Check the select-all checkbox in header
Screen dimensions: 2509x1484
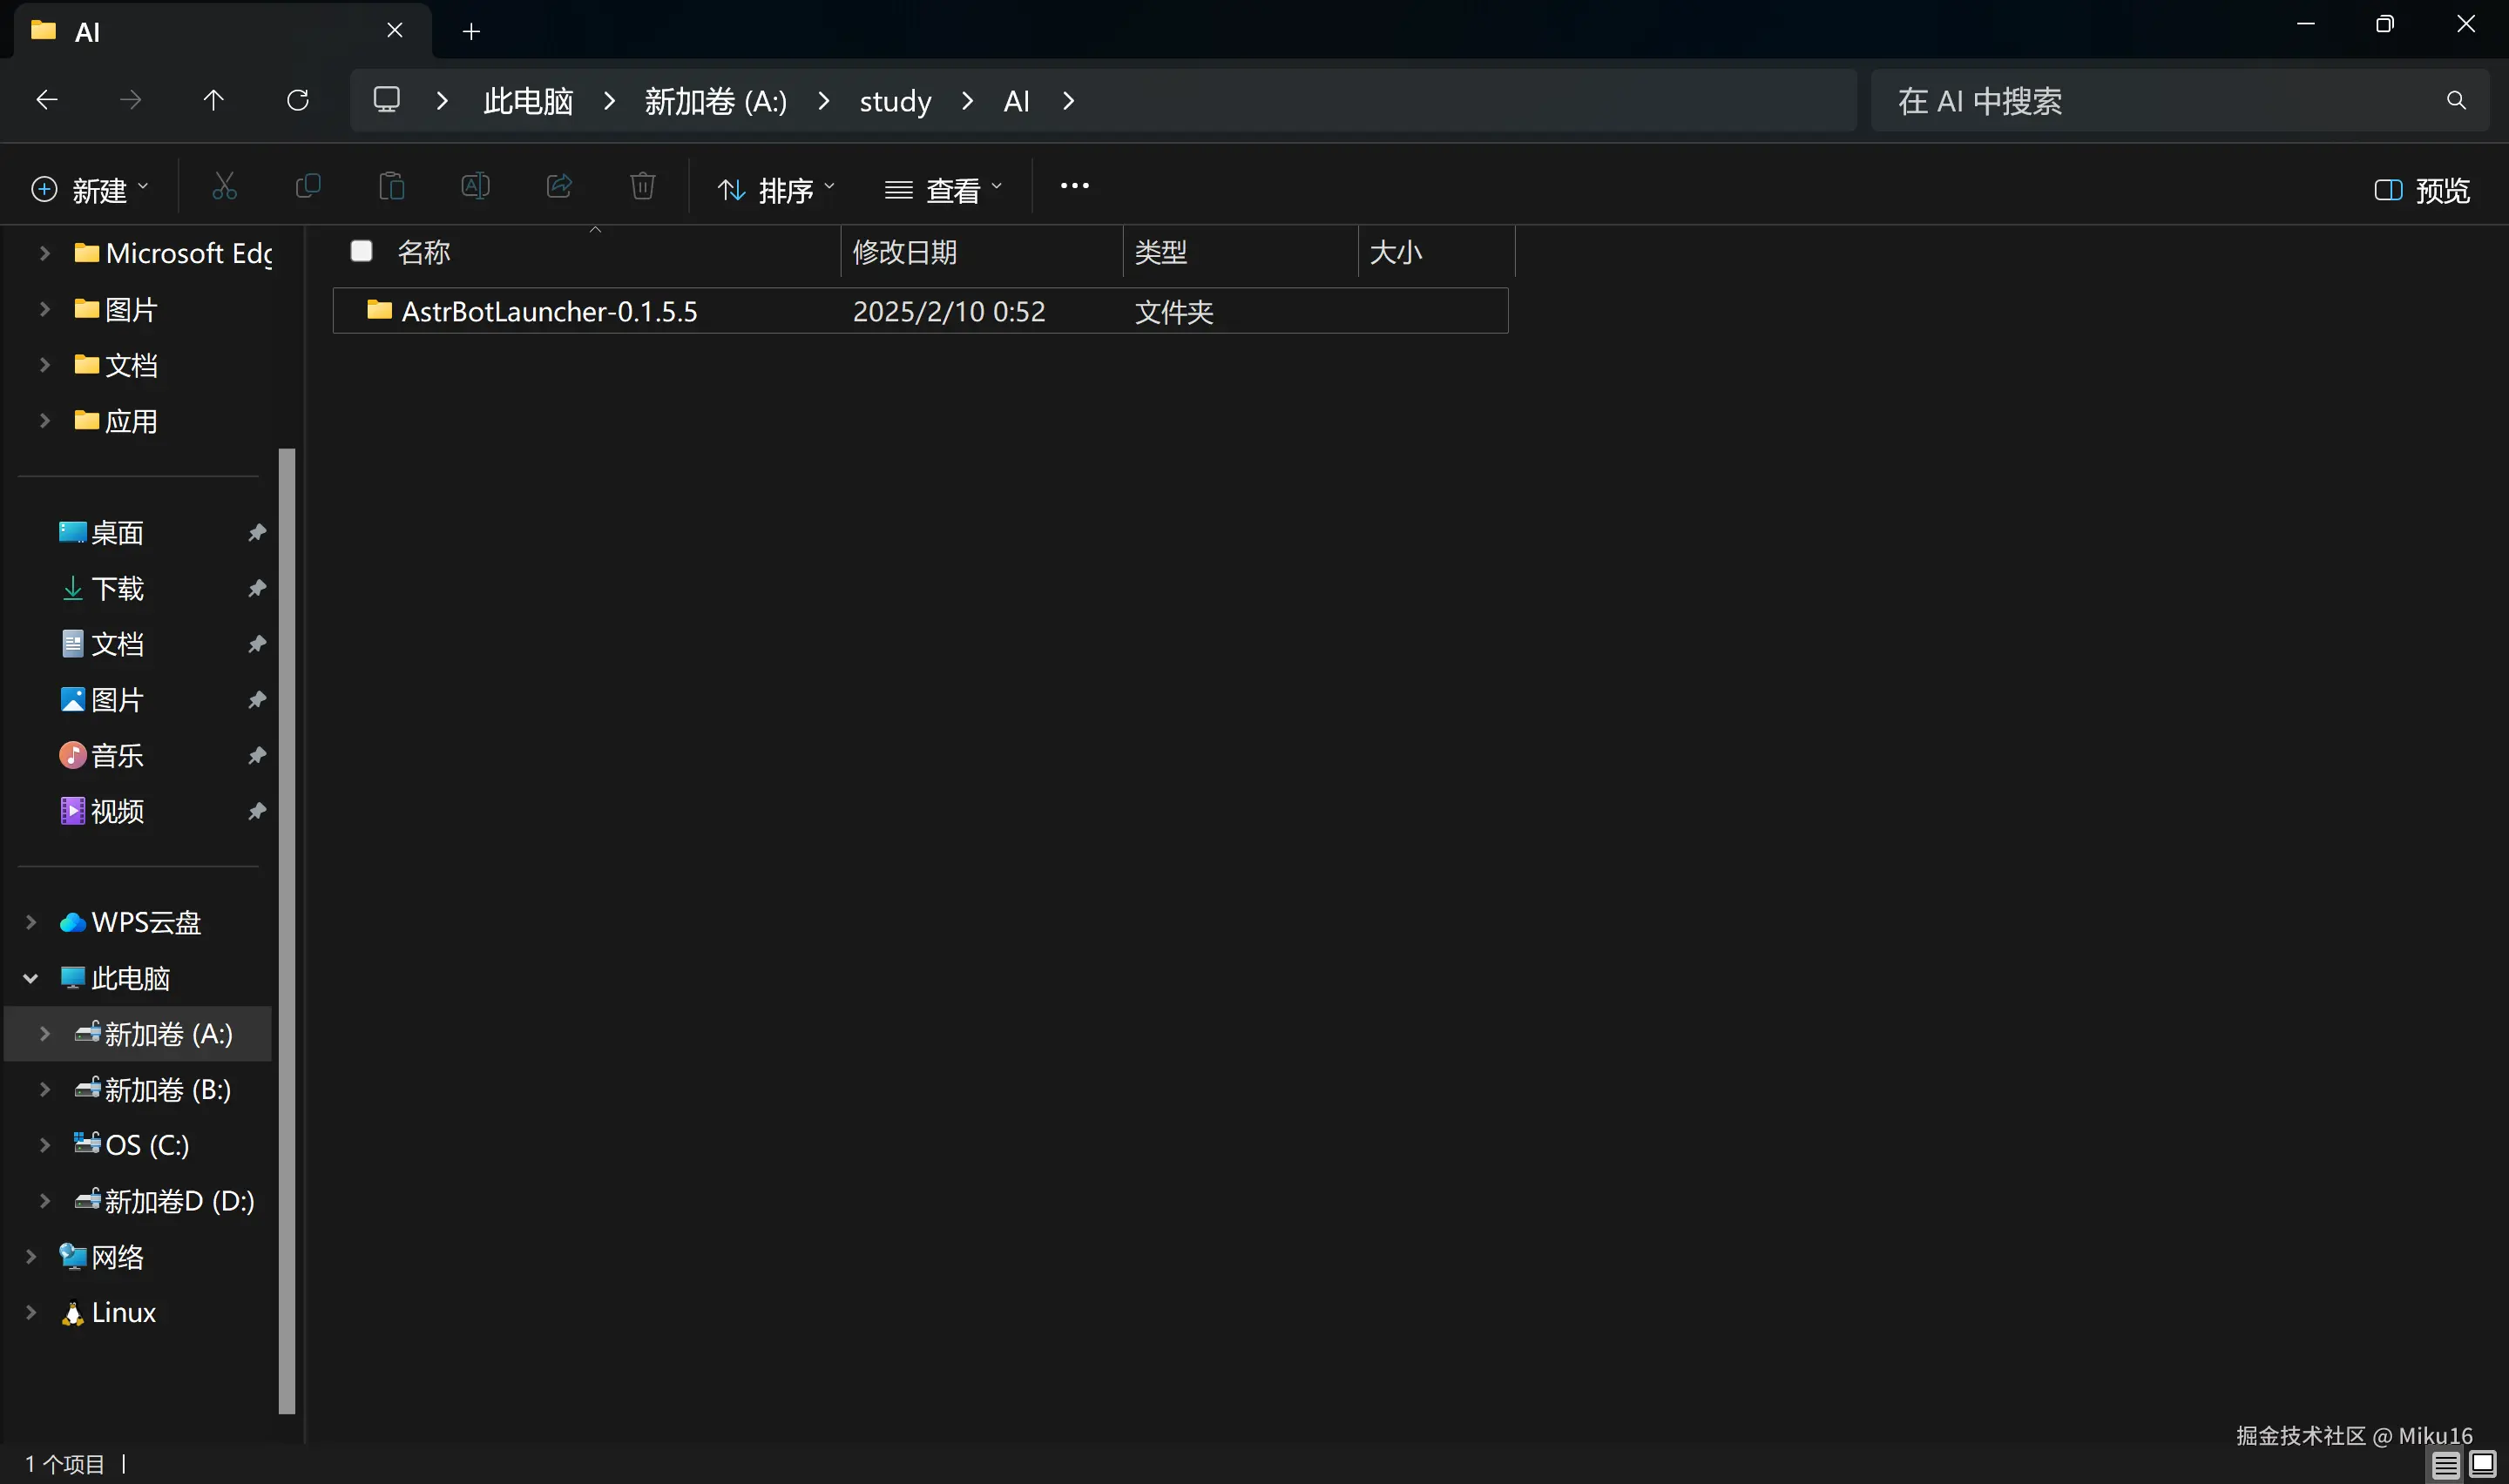(362, 251)
